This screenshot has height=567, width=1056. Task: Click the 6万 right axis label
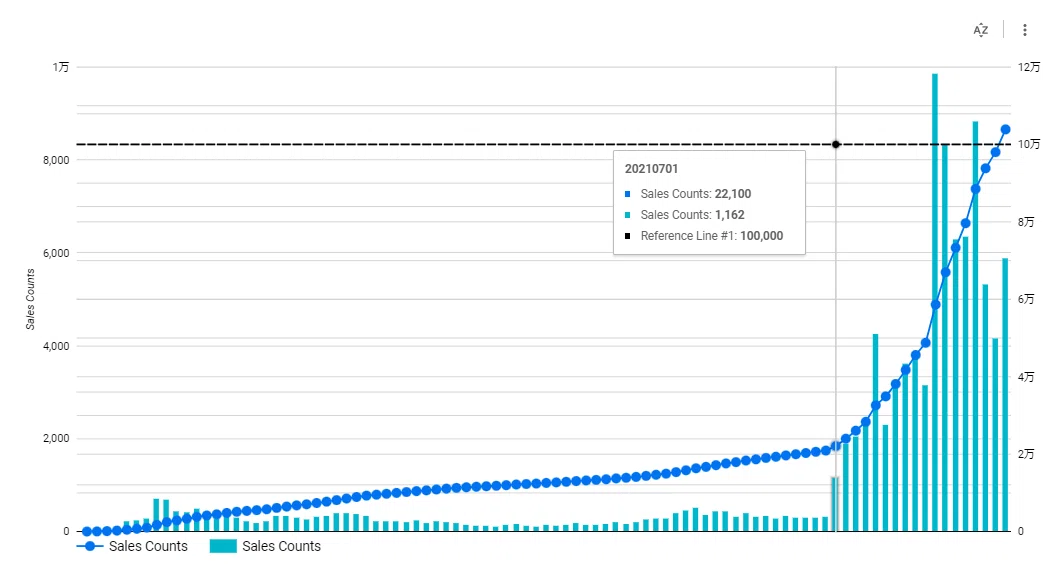coord(1026,299)
